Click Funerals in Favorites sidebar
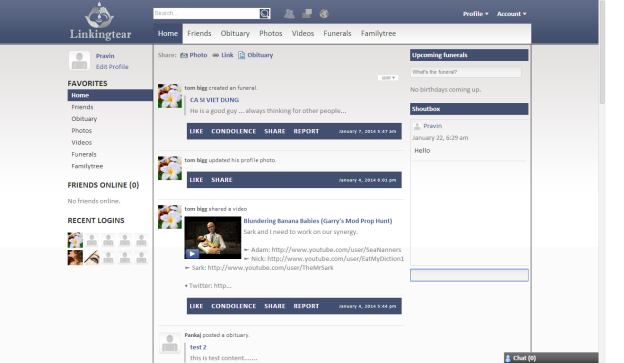Screen dimensions: 624x363 tap(84, 154)
